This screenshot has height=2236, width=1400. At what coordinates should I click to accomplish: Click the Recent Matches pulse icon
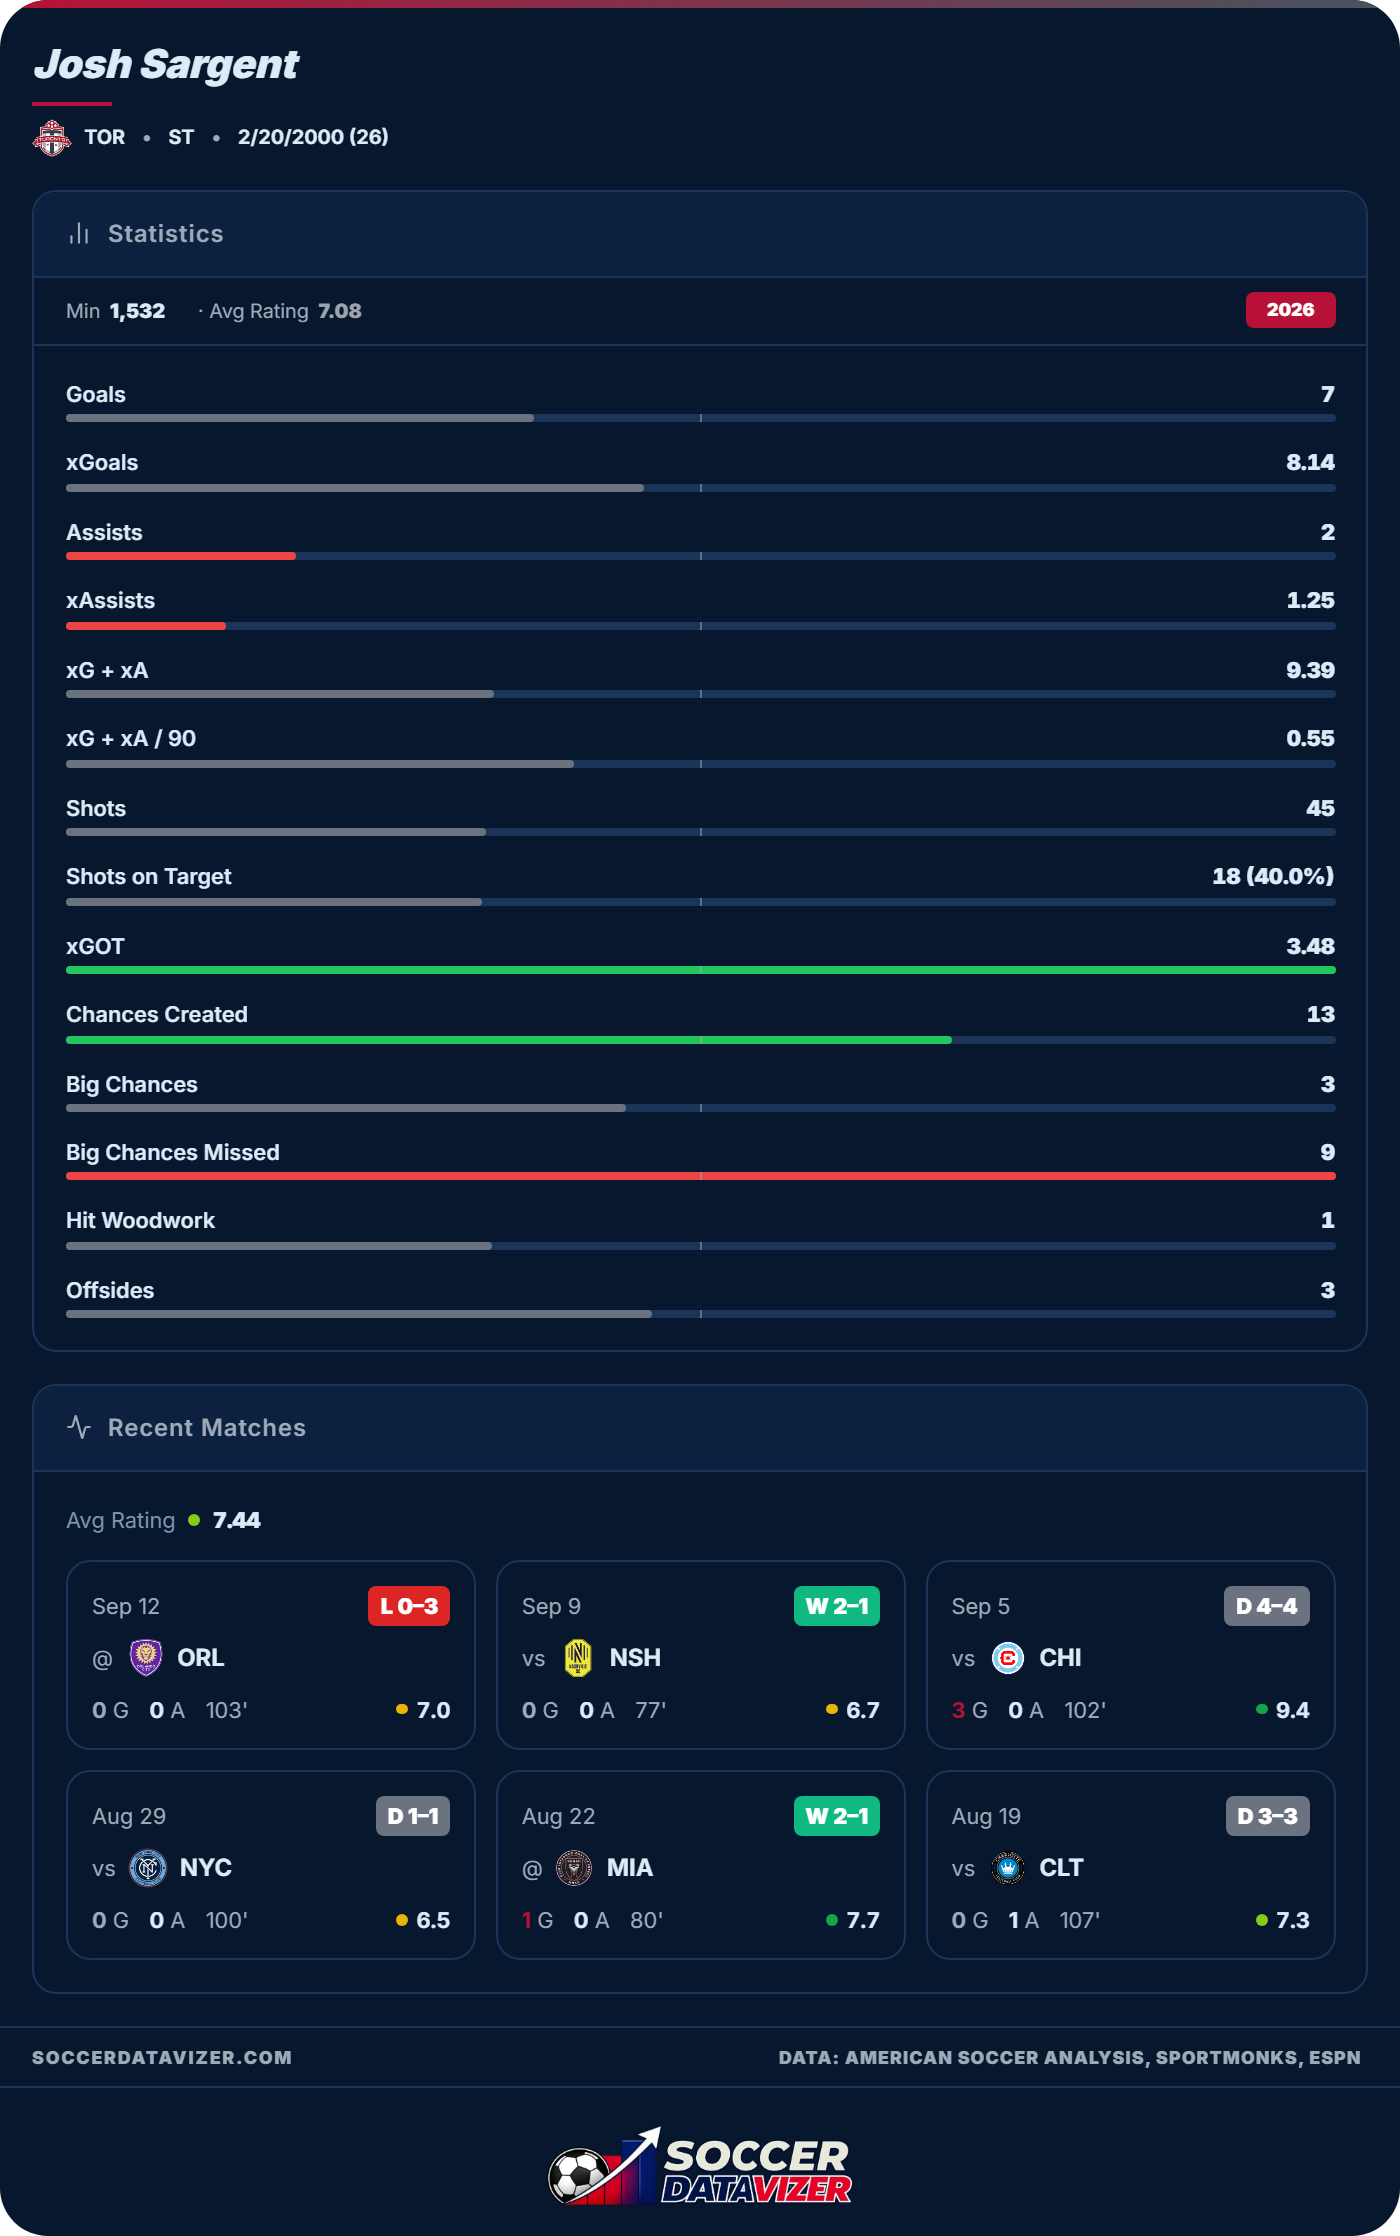(79, 1427)
